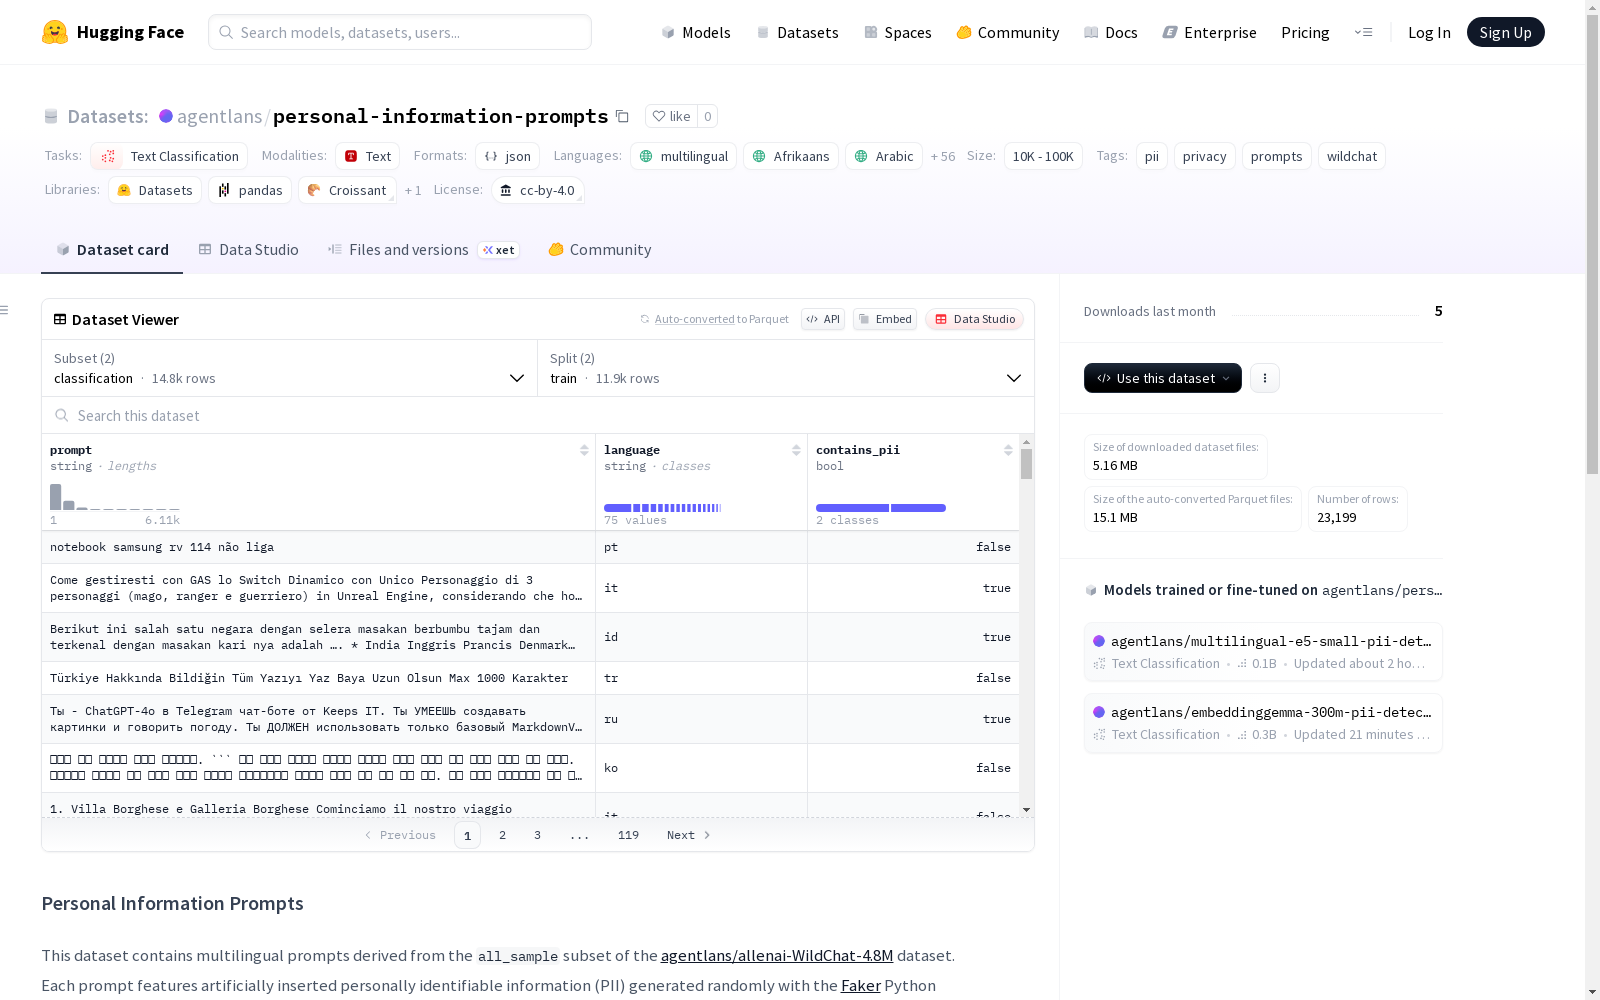
Task: Open the Files and versions tab
Action: 423,250
